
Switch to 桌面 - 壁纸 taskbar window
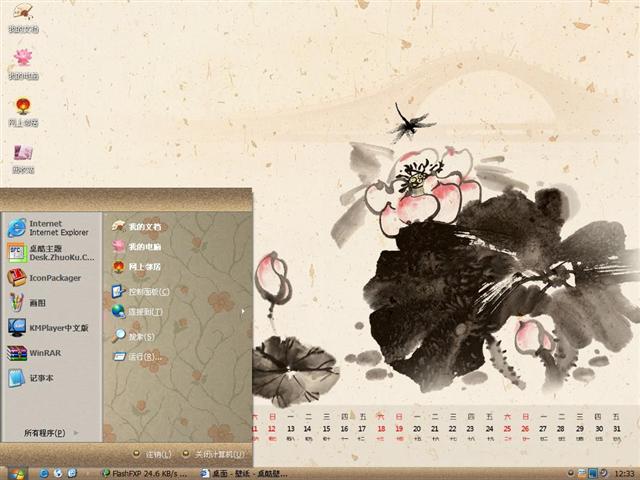pyautogui.click(x=245, y=473)
